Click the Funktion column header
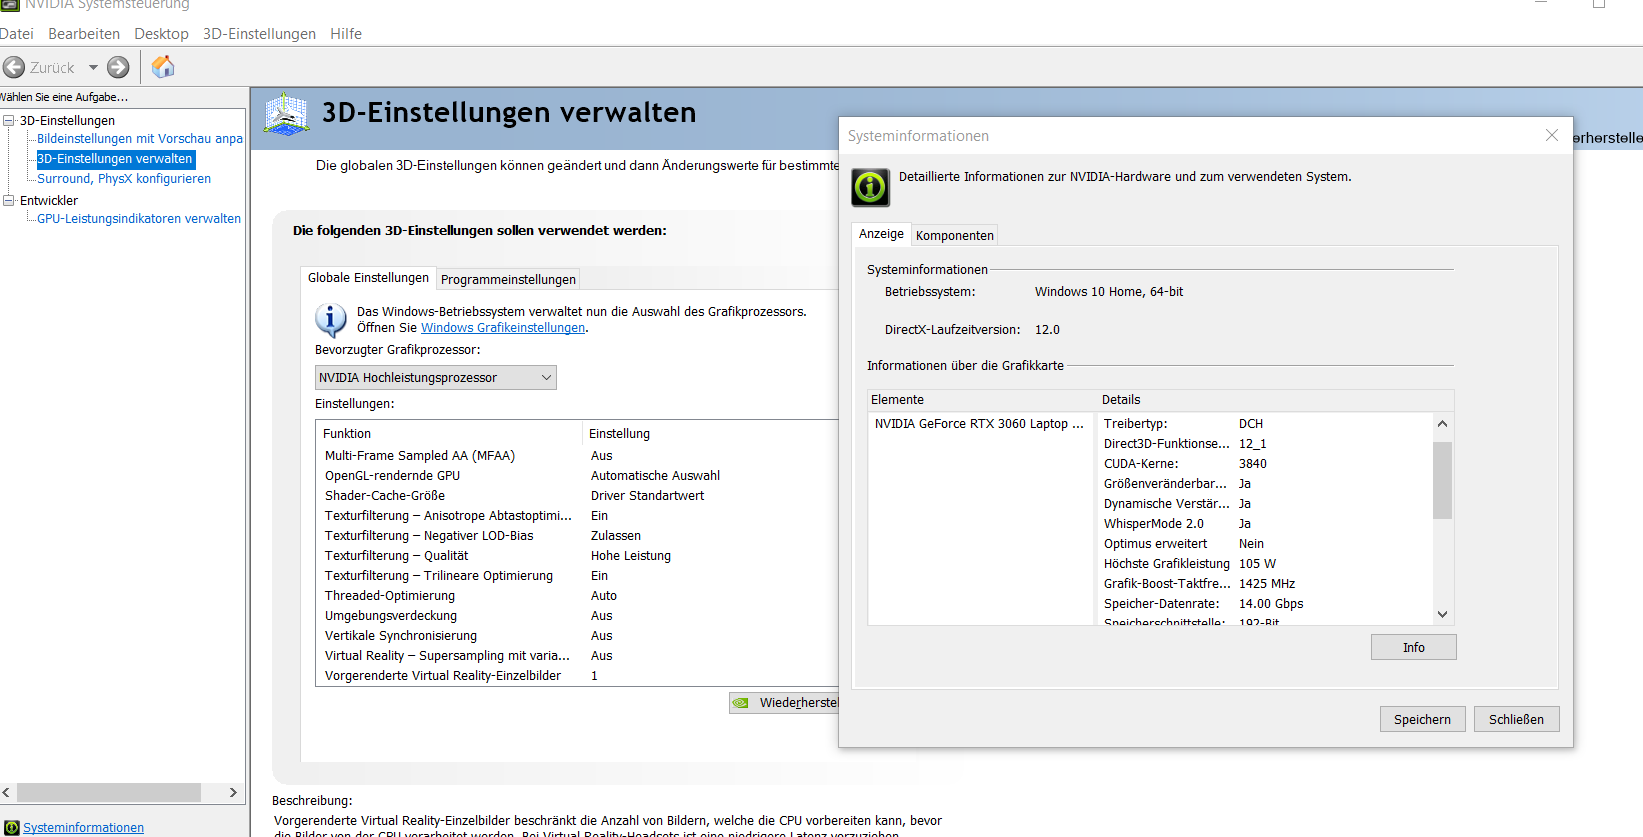The height and width of the screenshot is (837, 1643). pyautogui.click(x=450, y=434)
